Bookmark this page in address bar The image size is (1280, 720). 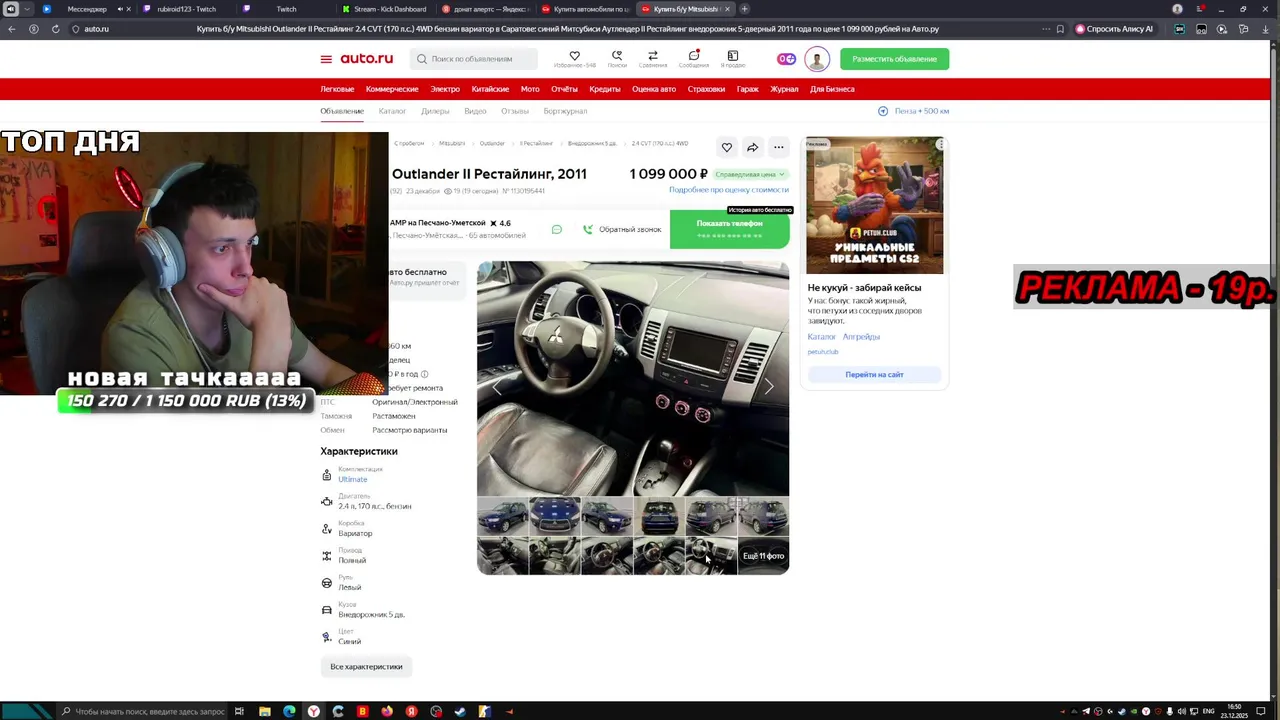click(x=1061, y=29)
